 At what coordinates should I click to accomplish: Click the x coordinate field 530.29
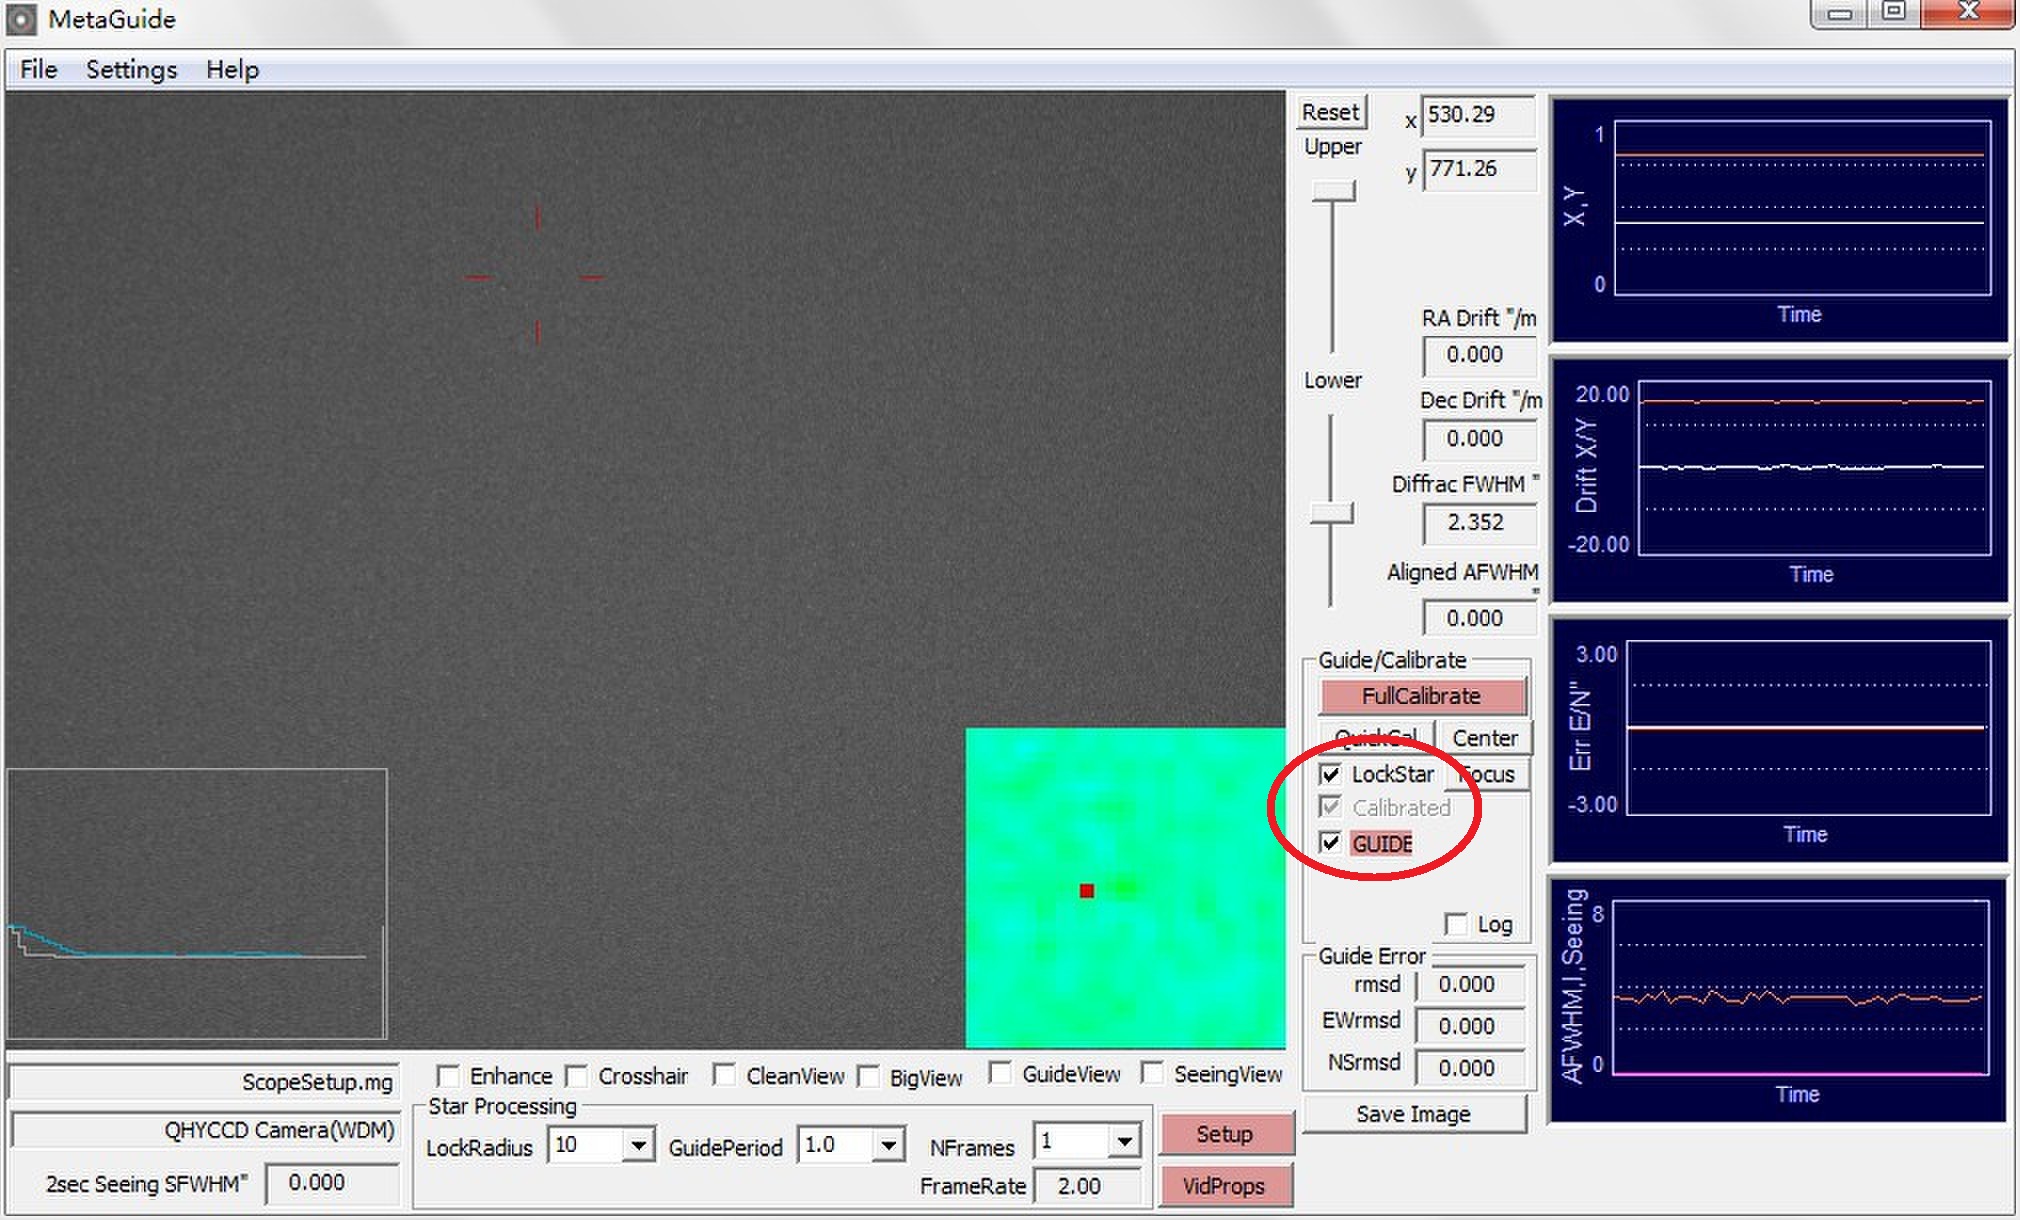tap(1478, 115)
